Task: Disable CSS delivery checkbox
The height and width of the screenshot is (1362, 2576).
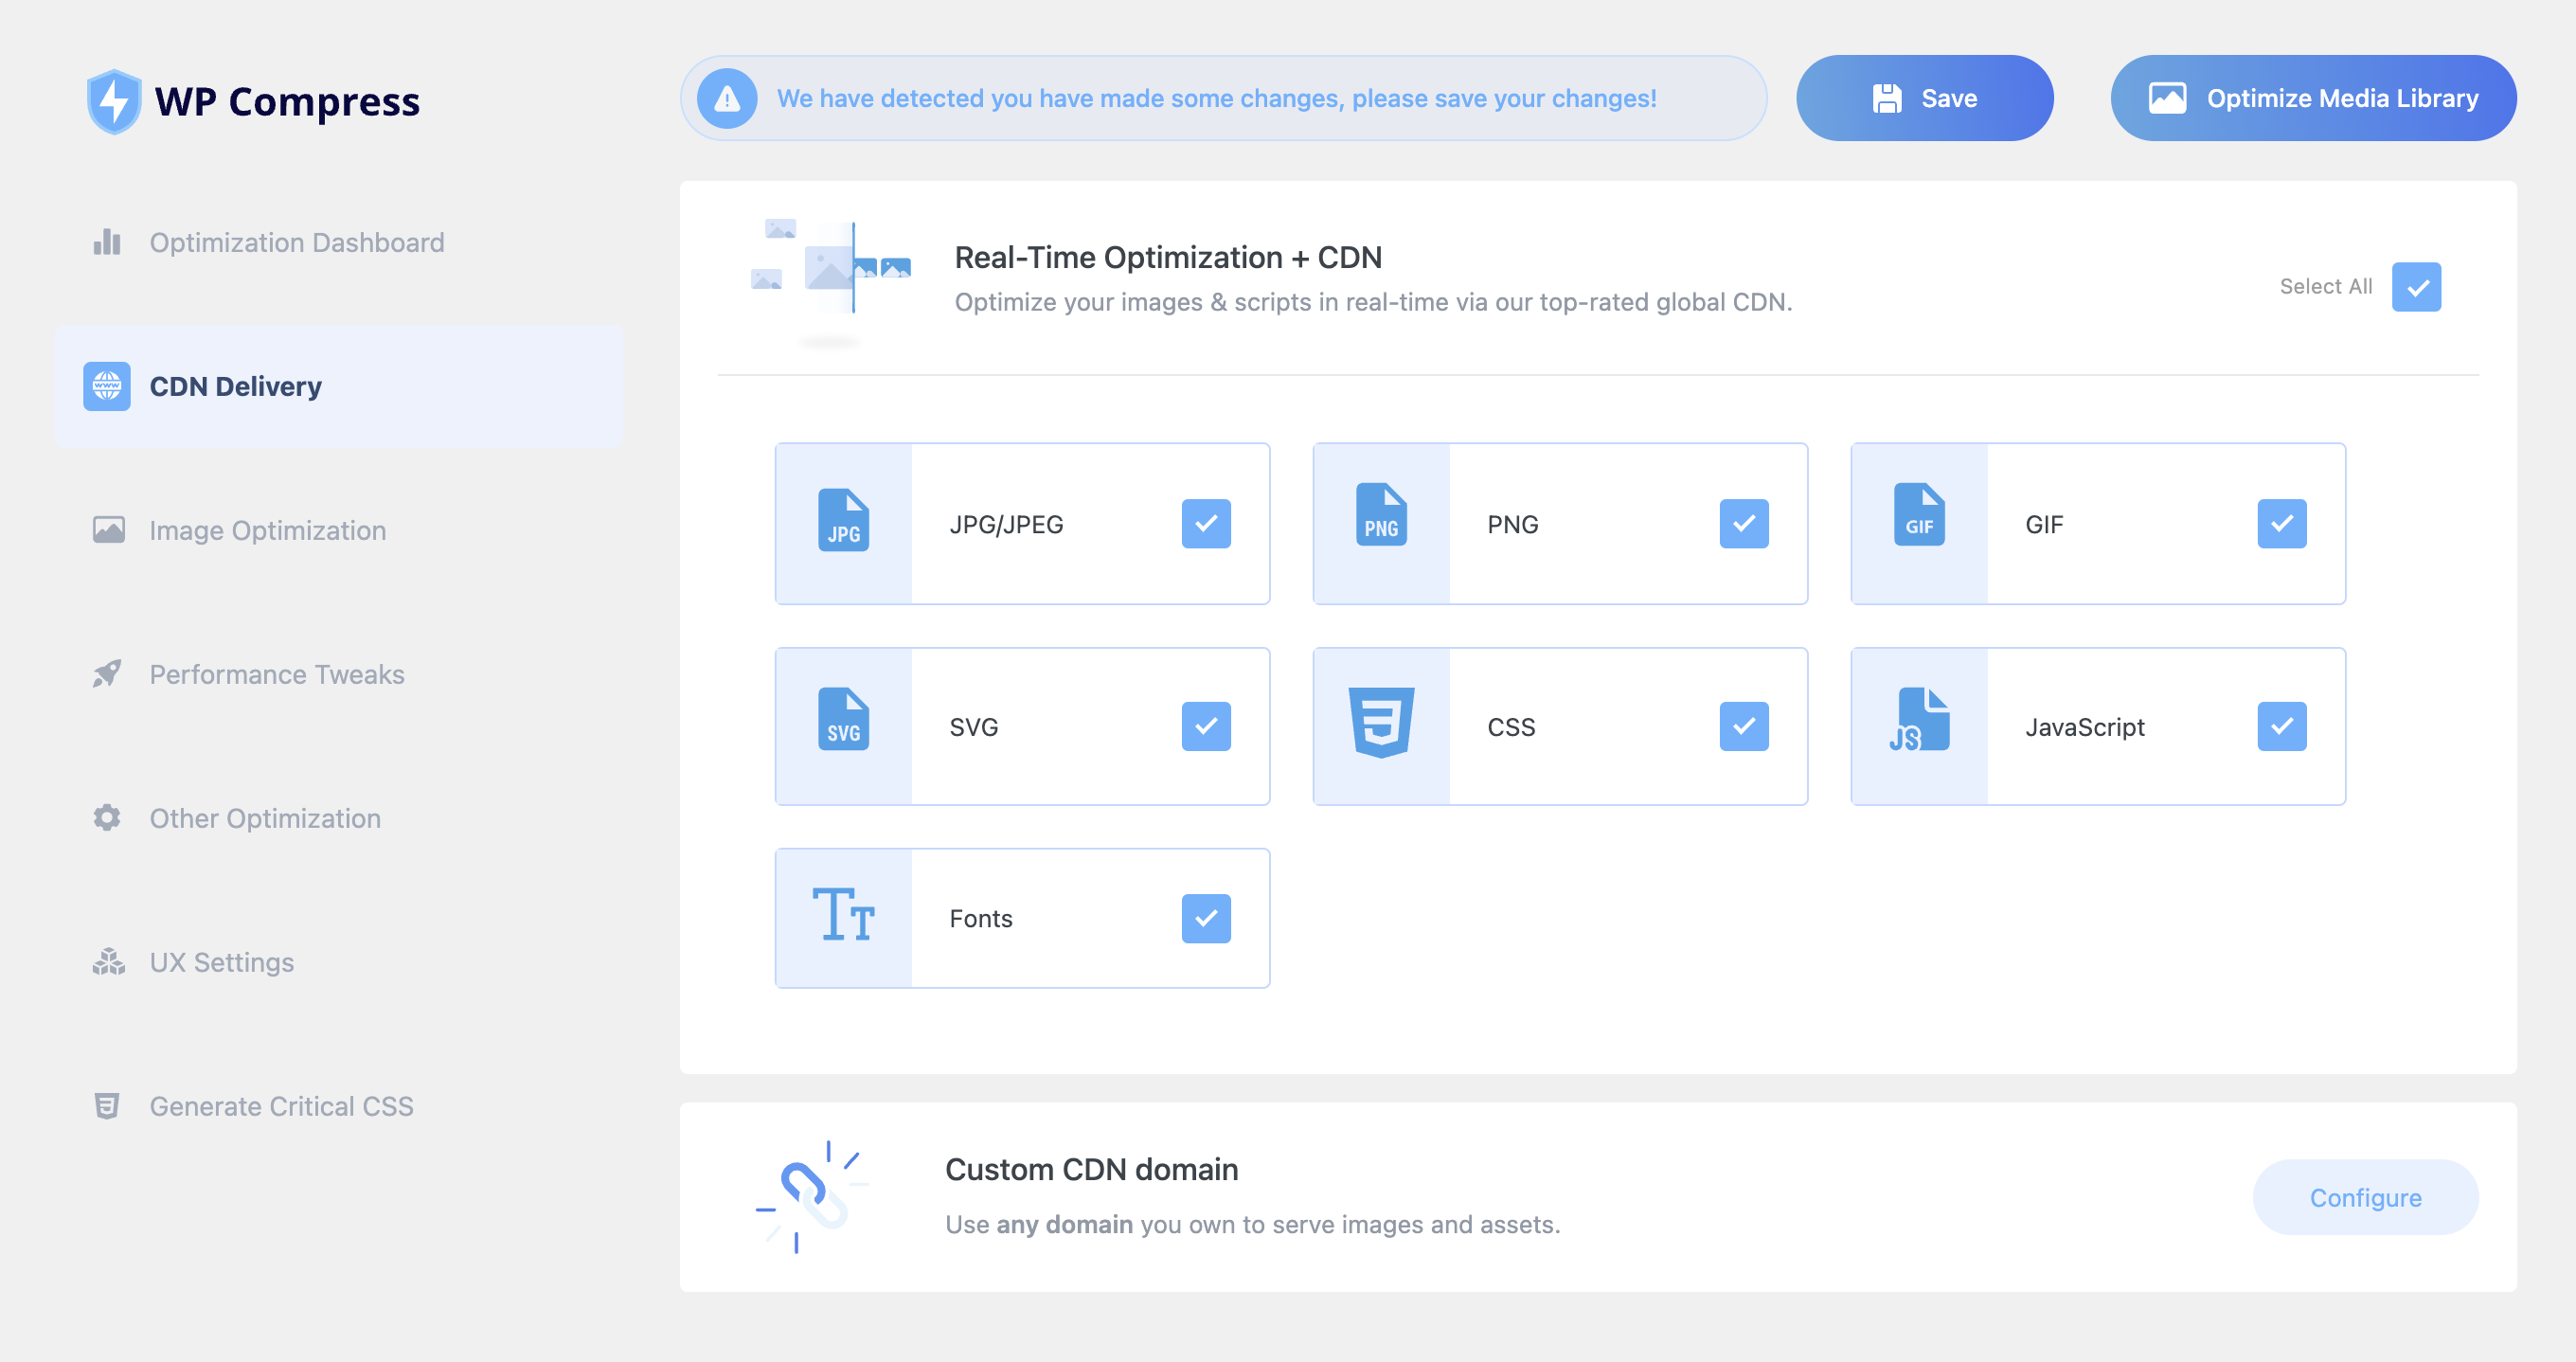Action: (x=1744, y=726)
